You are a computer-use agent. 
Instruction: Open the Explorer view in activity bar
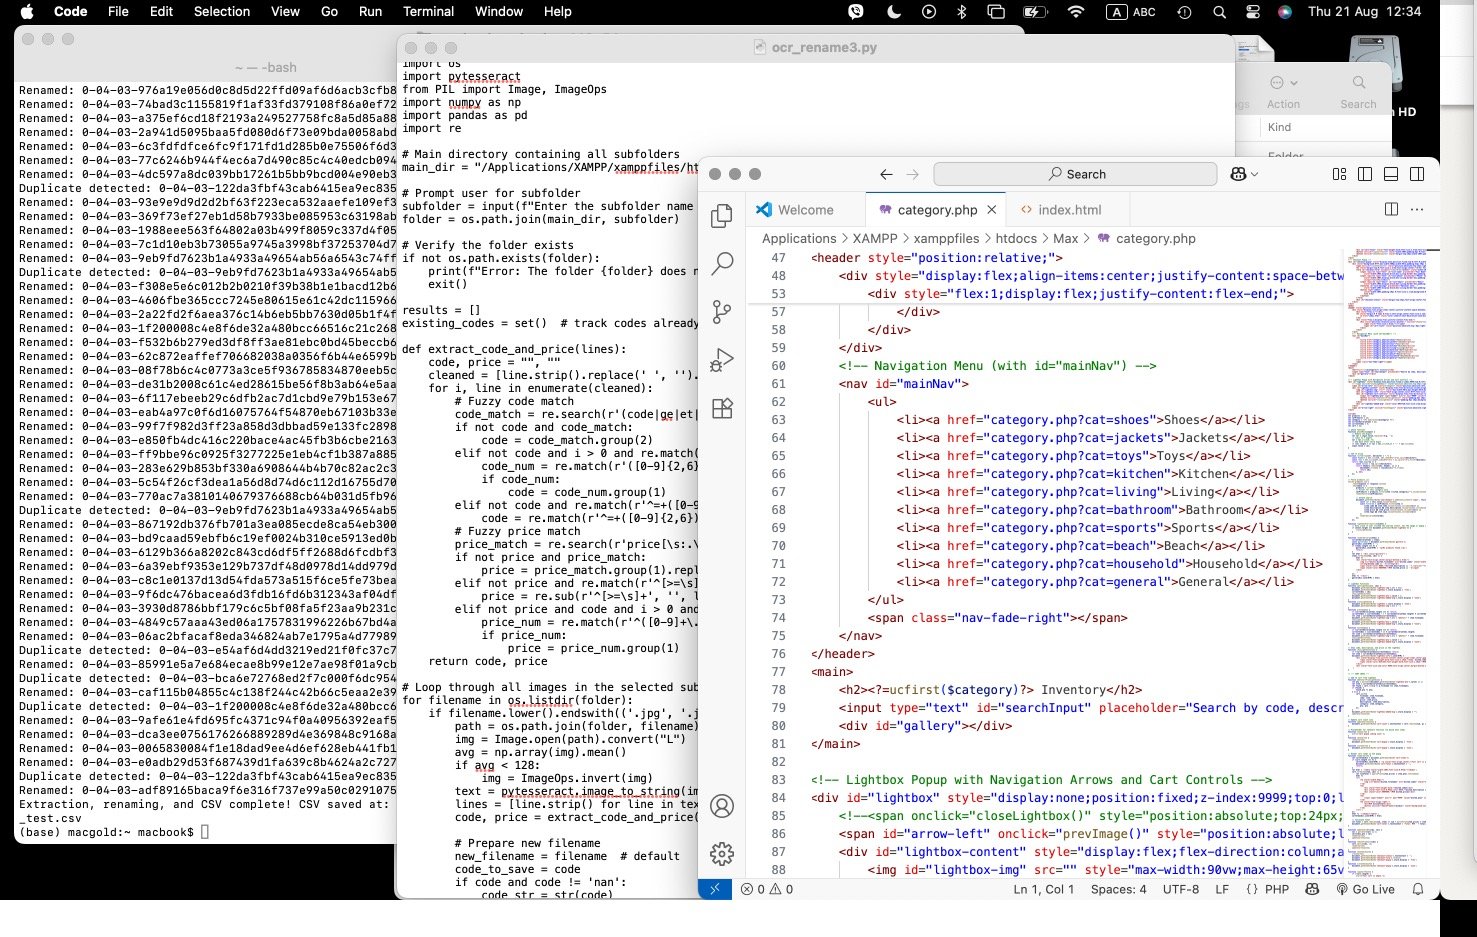click(722, 216)
